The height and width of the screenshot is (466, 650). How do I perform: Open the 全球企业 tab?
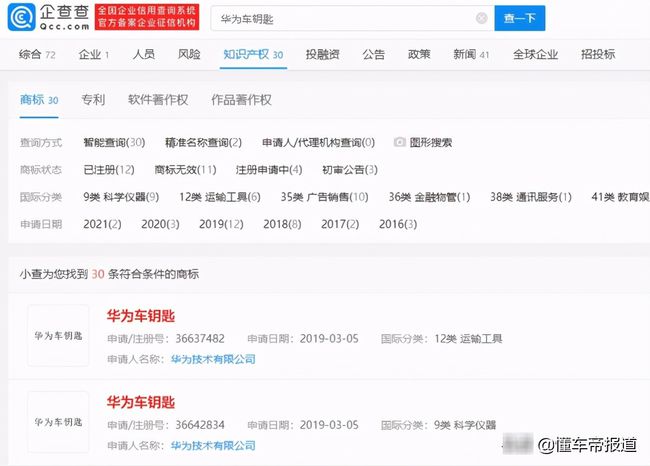click(535, 54)
